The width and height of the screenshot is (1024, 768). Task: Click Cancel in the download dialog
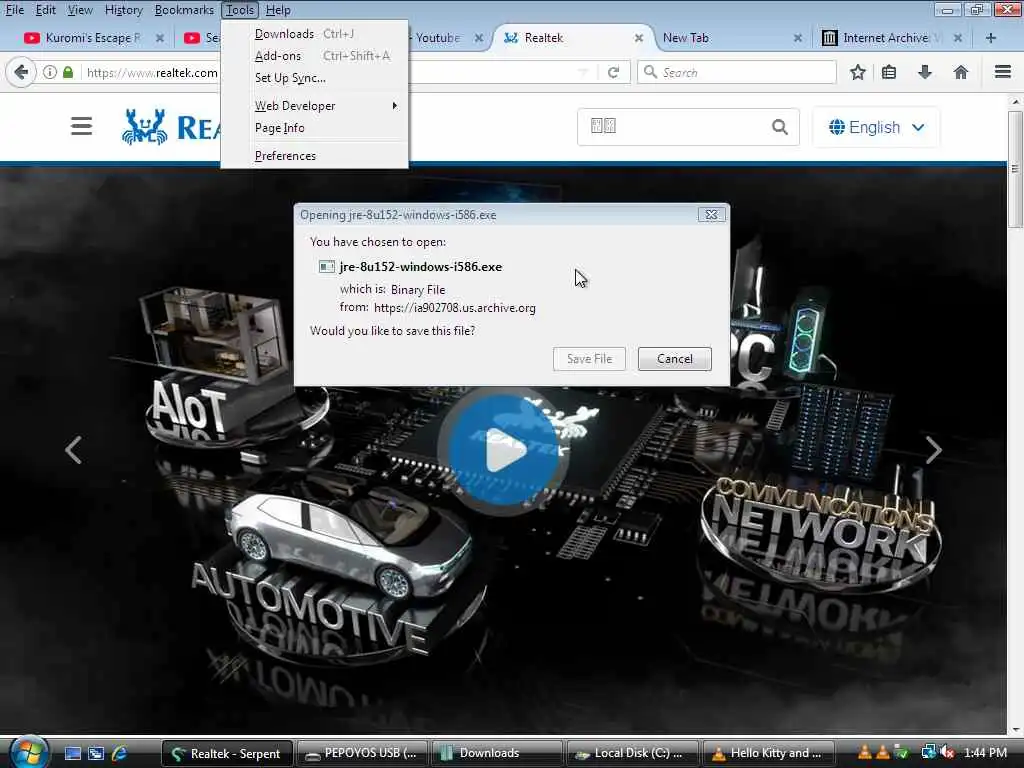pyautogui.click(x=675, y=359)
